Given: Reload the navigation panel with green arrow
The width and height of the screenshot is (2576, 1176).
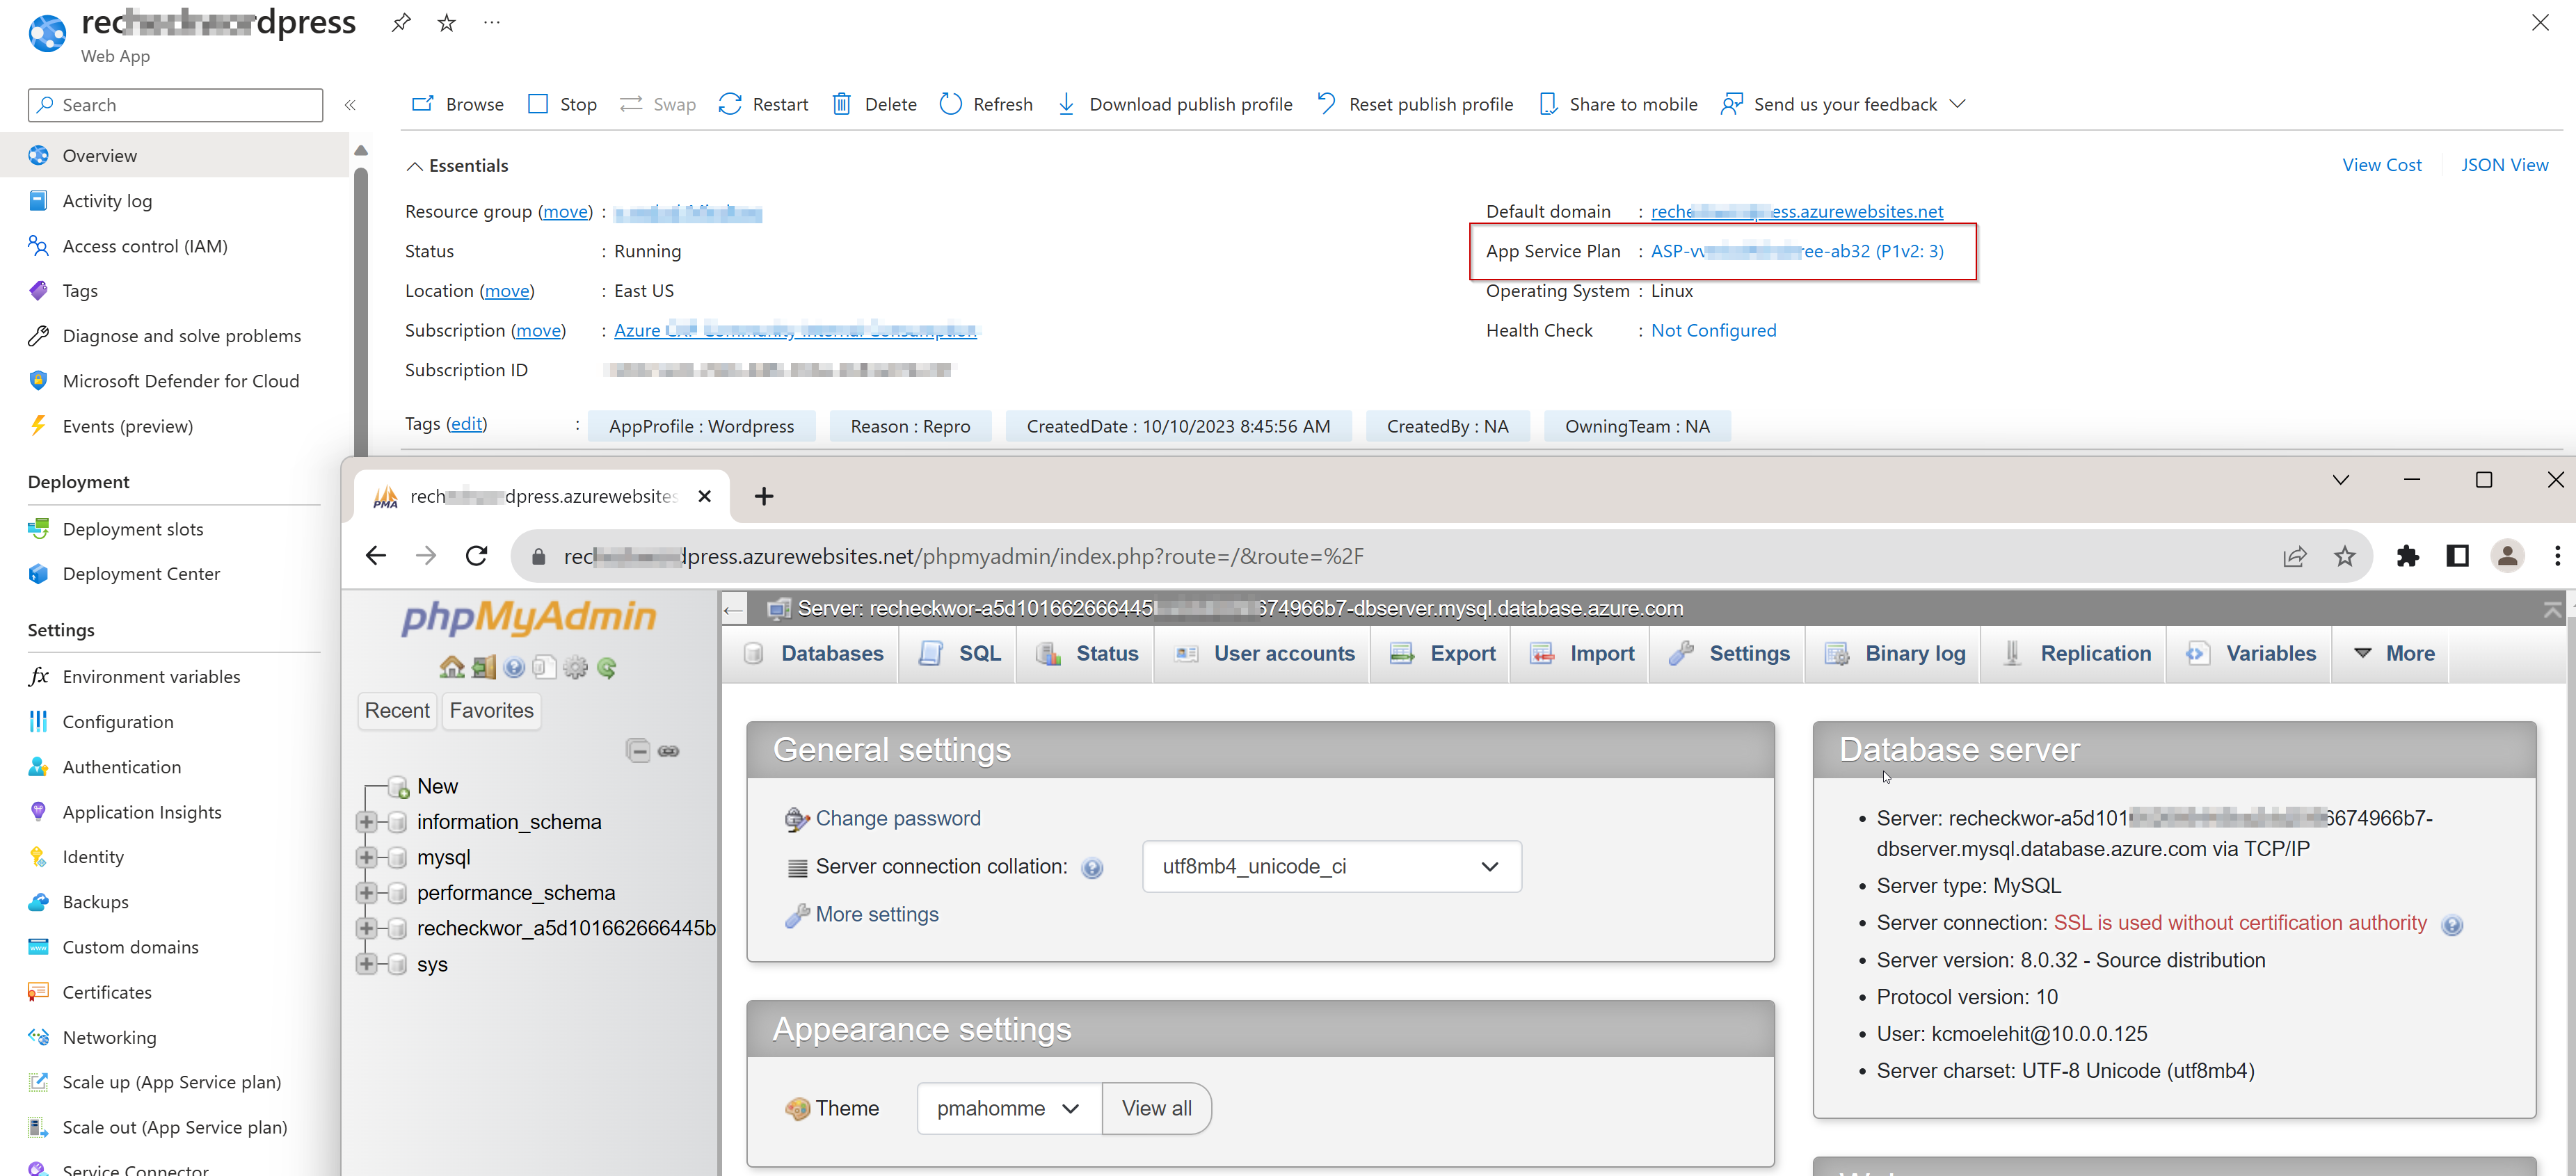Looking at the screenshot, I should 606,667.
